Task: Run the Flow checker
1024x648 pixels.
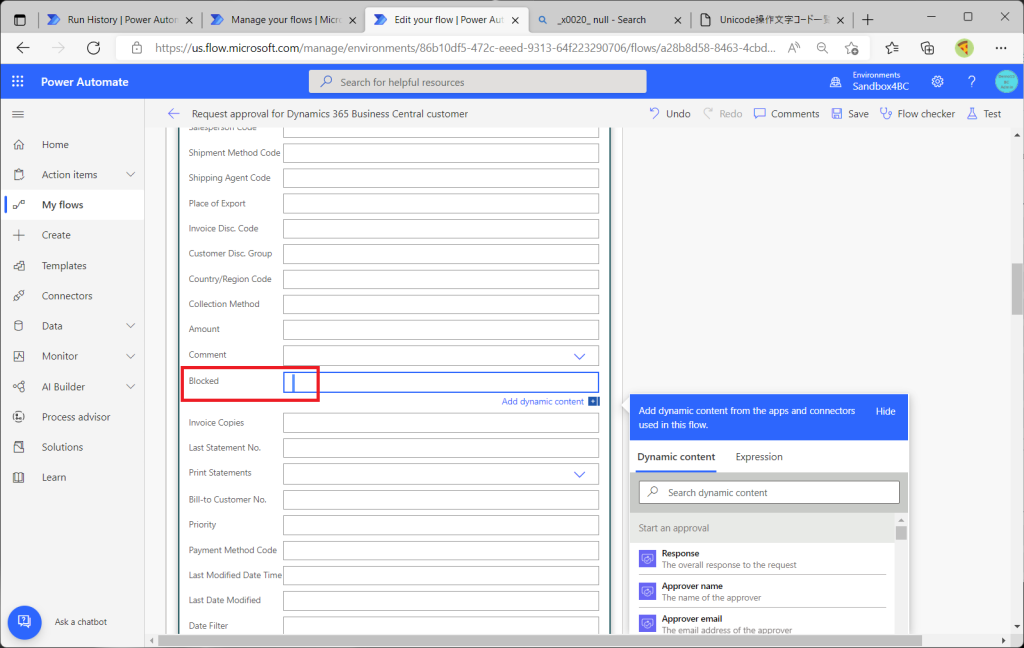Action: coord(917,114)
